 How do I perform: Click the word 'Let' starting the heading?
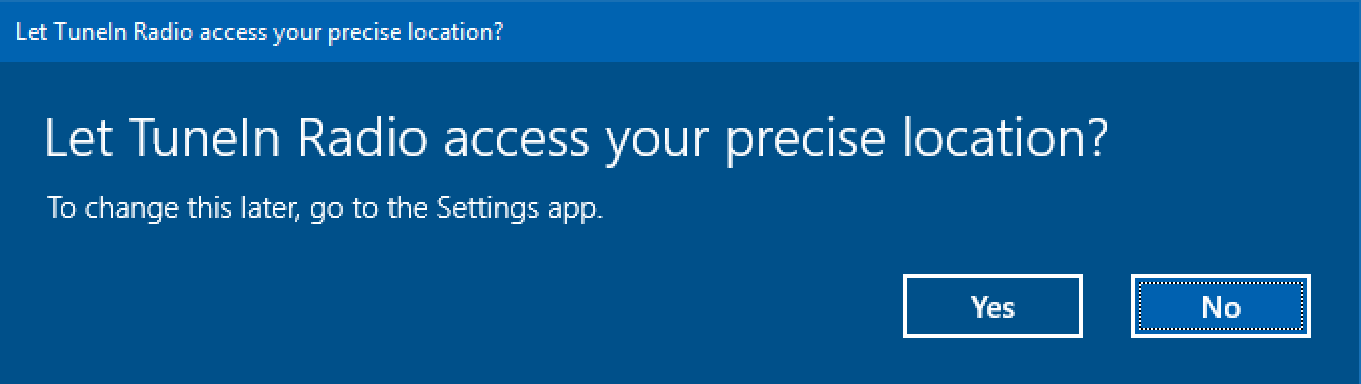[80, 137]
